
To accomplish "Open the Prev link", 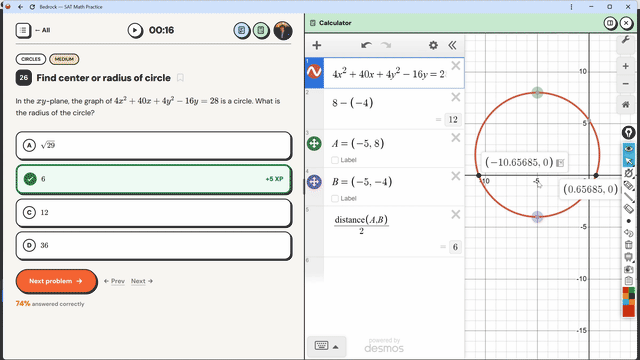I will (115, 281).
